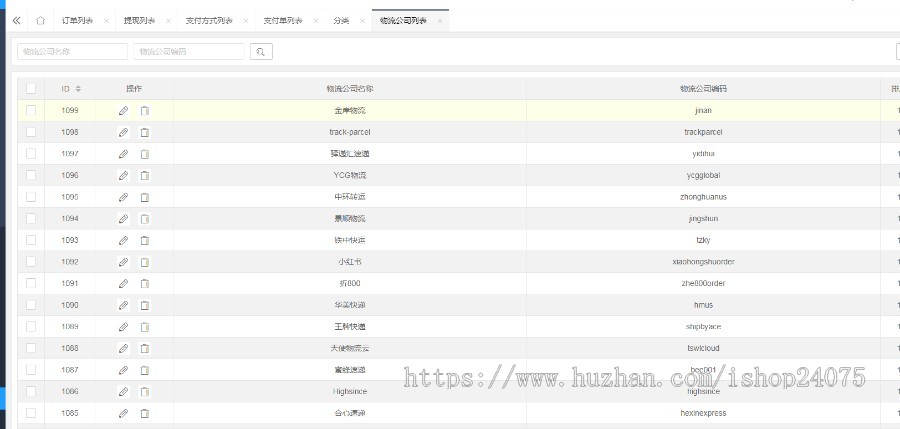Viewport: 900px width, 429px height.
Task: Sort the table by ID column
Action: point(78,89)
